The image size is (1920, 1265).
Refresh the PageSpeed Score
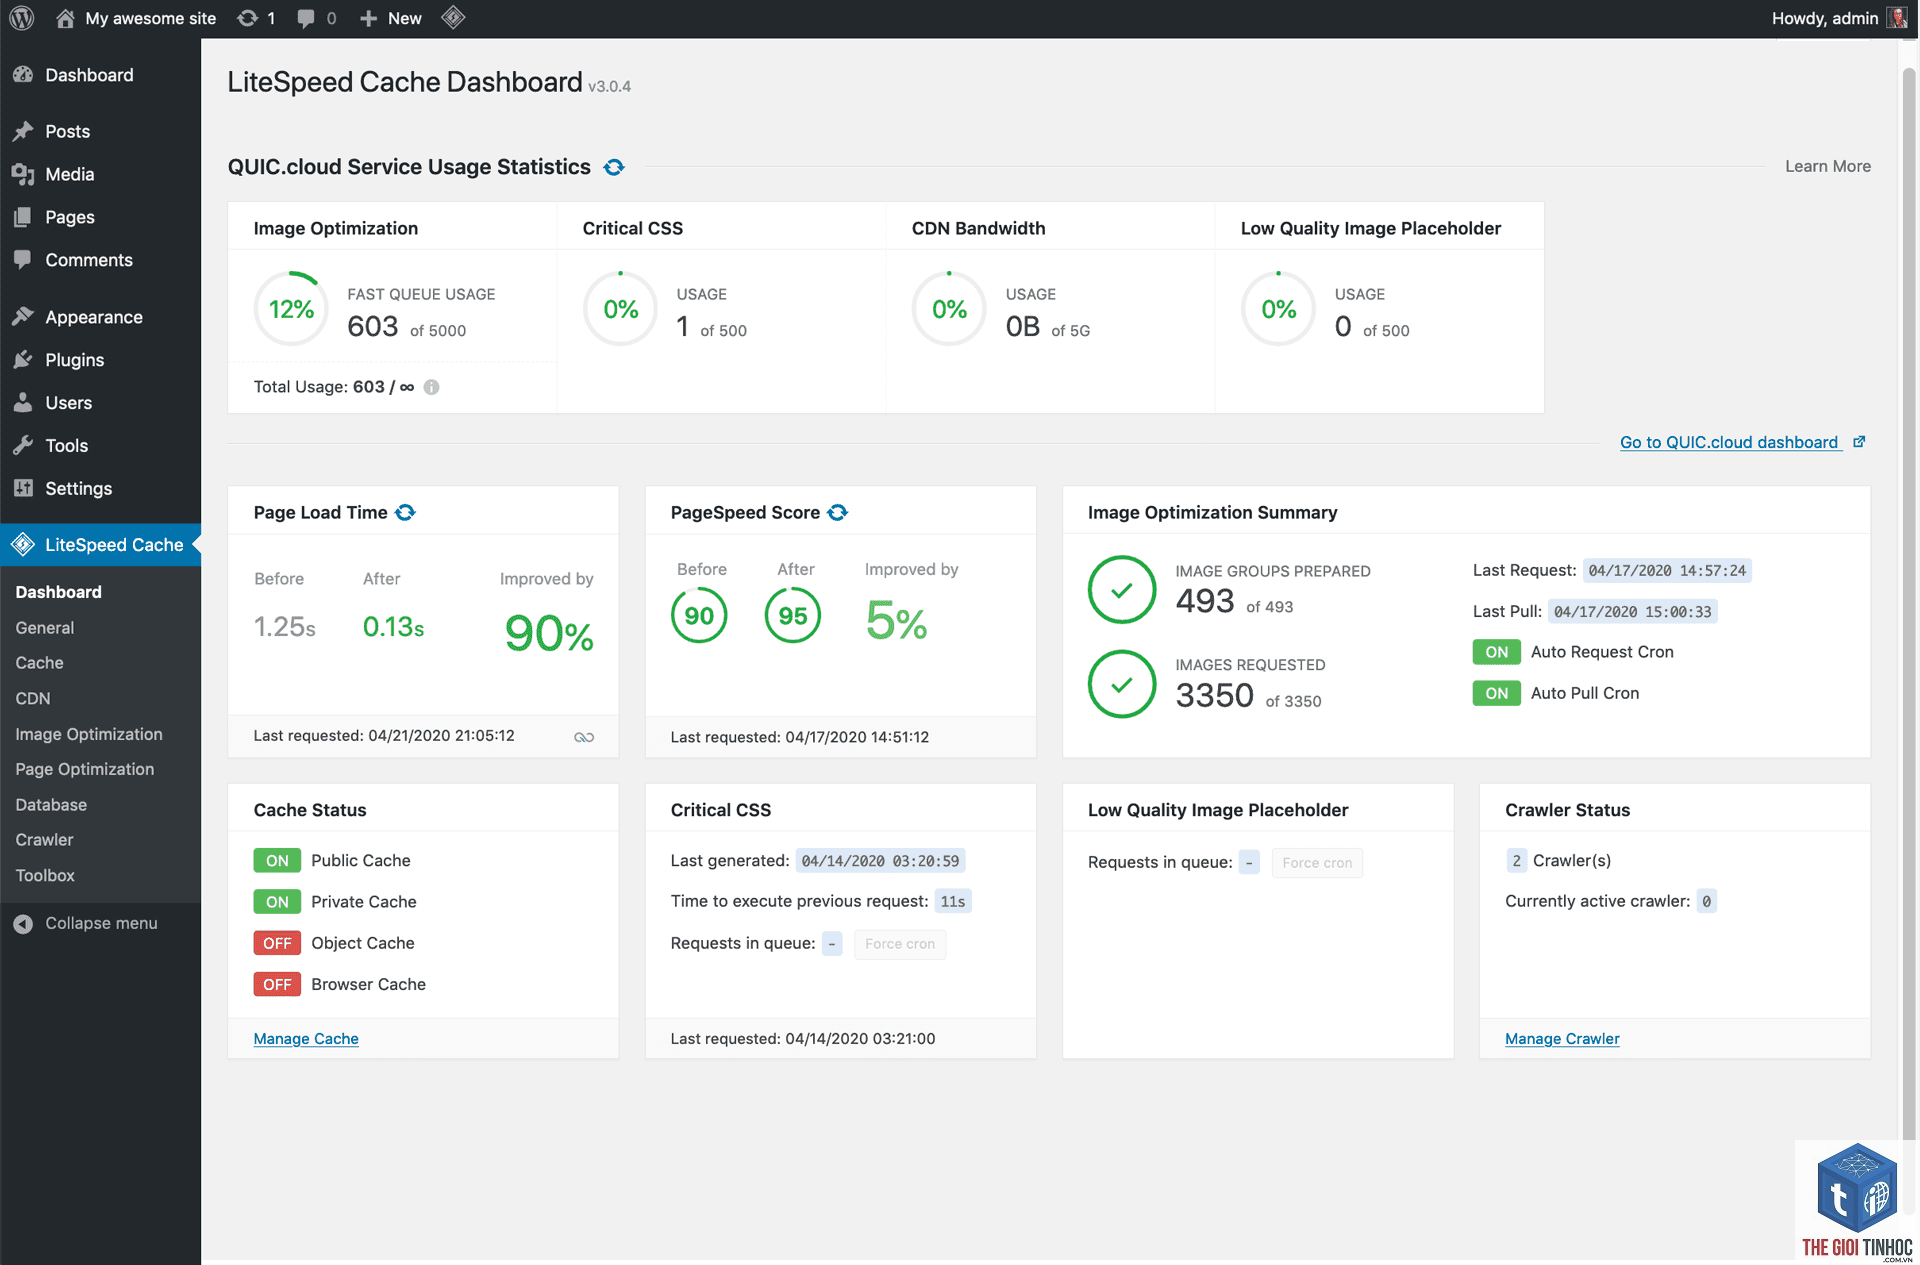click(838, 512)
